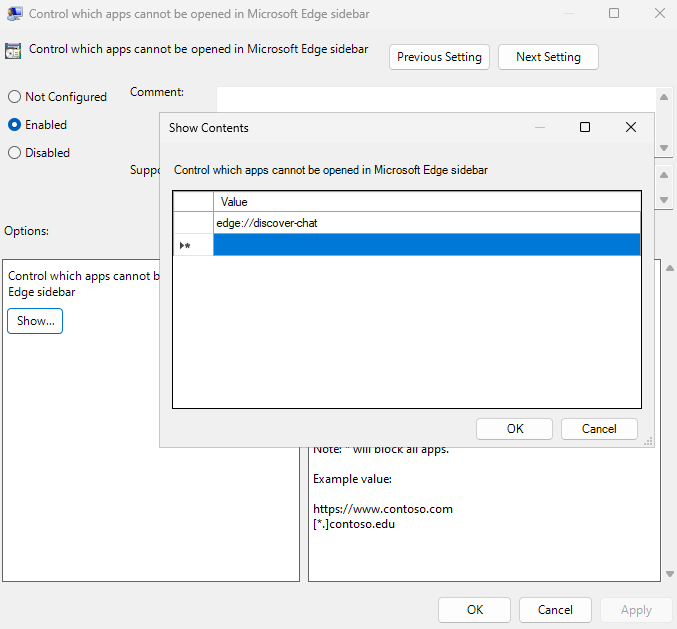The image size is (677, 629).
Task: Click the Show... button in Options
Action: coord(35,321)
